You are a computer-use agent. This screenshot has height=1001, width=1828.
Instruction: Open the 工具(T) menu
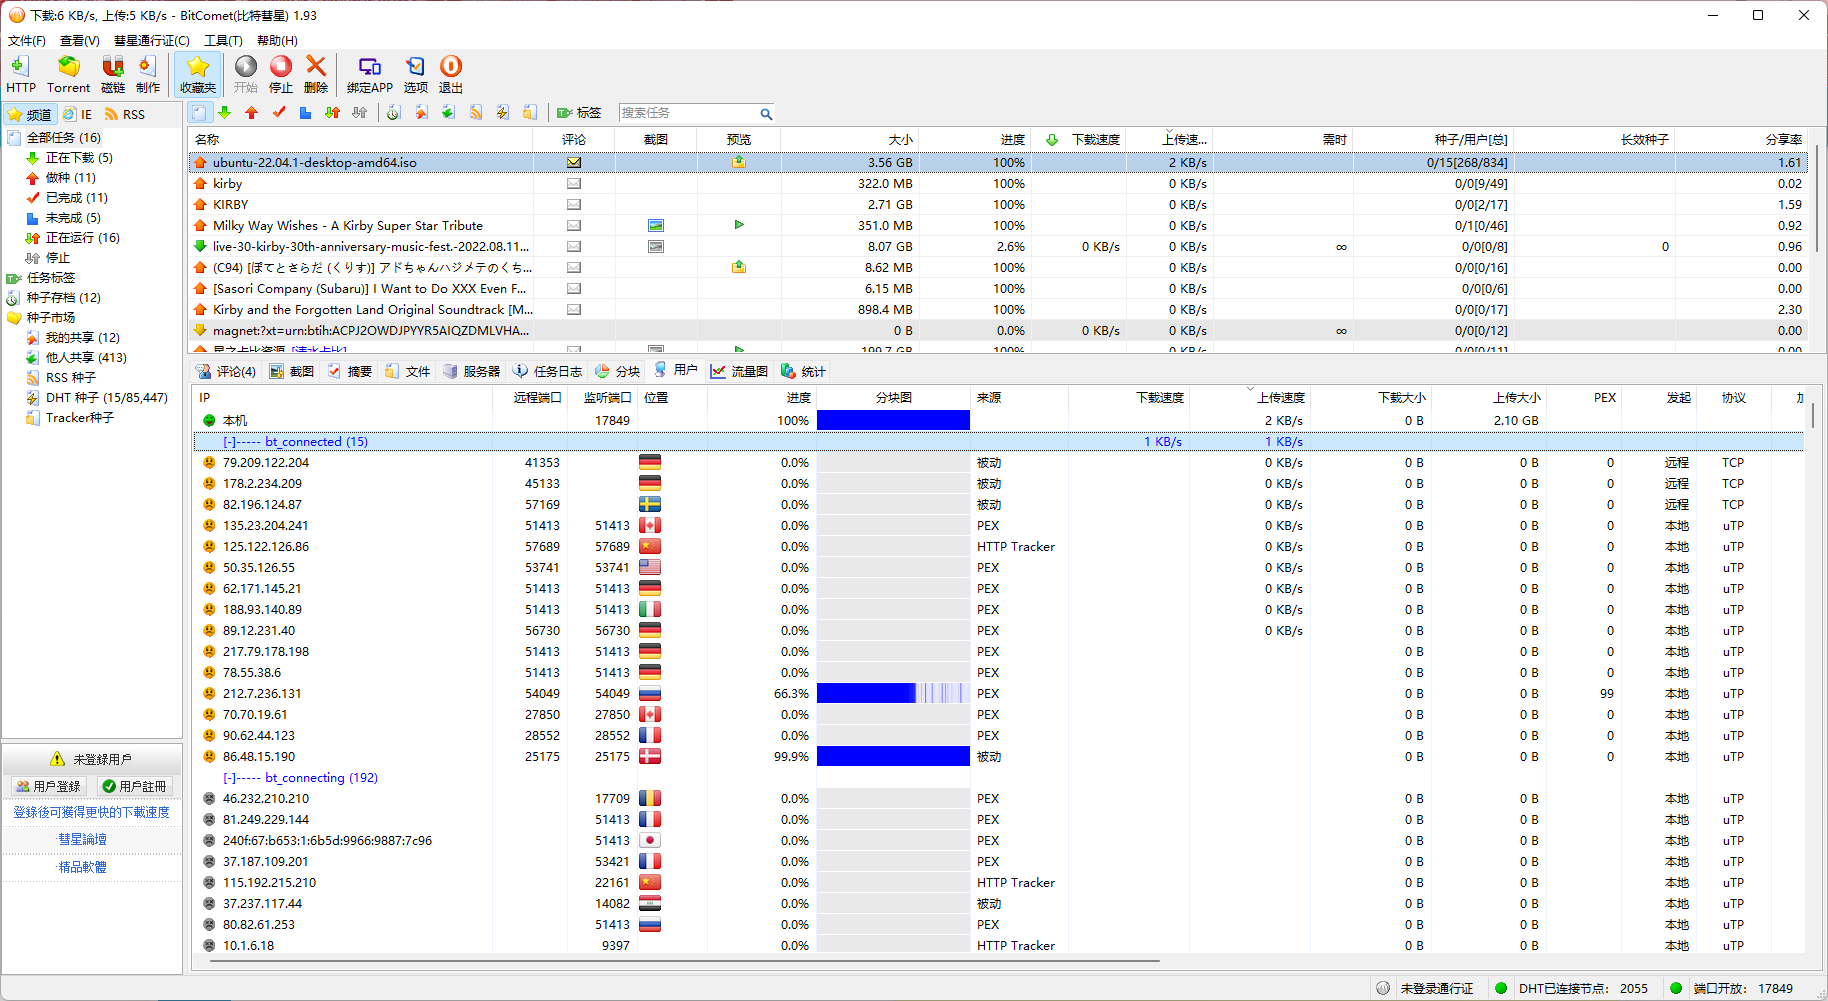(x=224, y=41)
